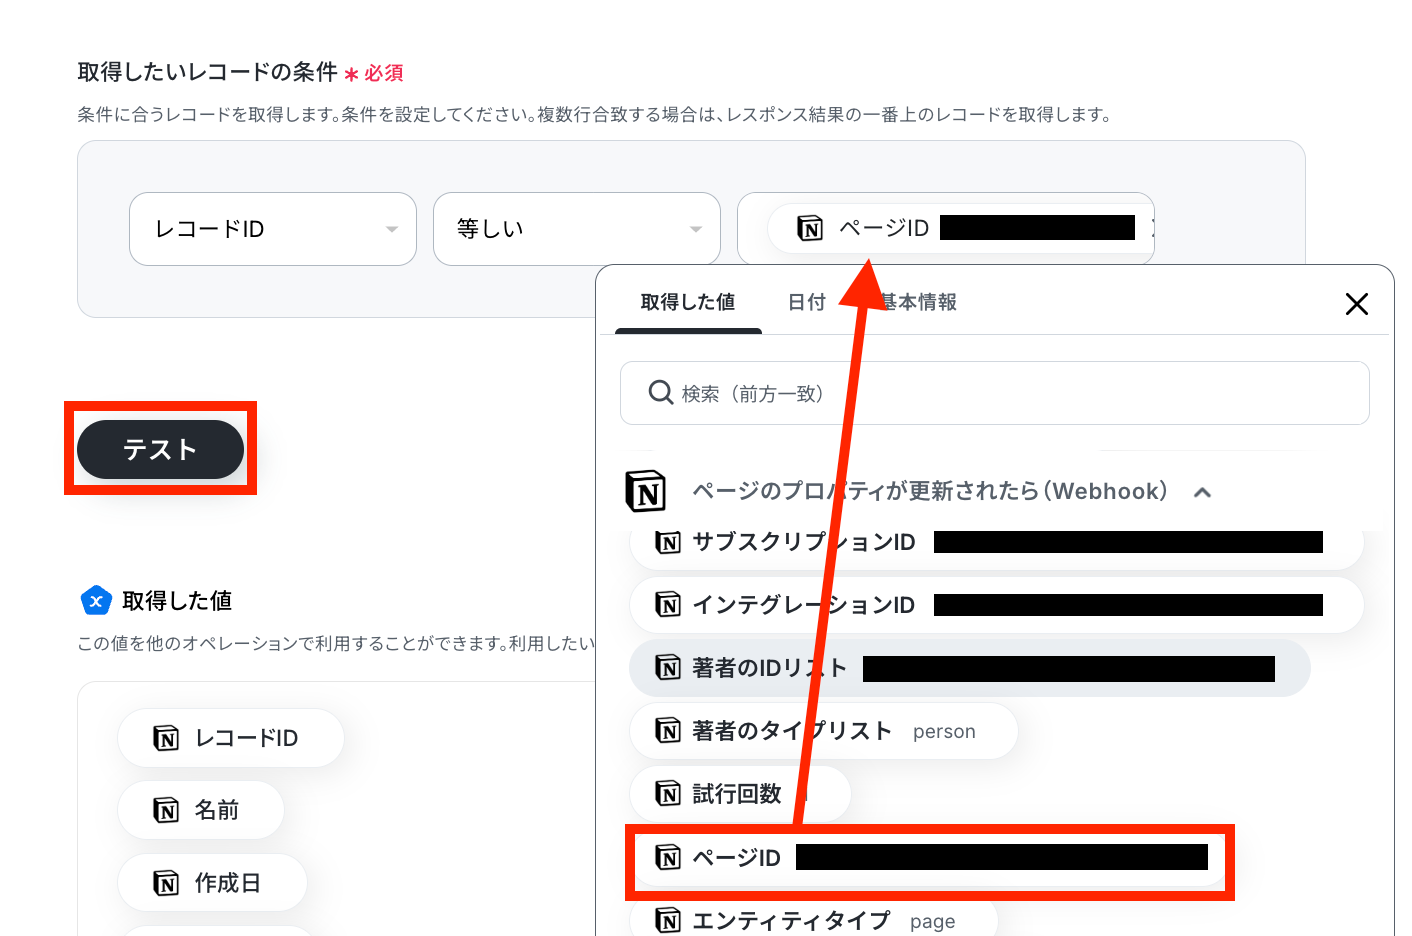The height and width of the screenshot is (936, 1412).
Task: Click the Notion icon of 著者のIDリスト
Action: (x=668, y=668)
